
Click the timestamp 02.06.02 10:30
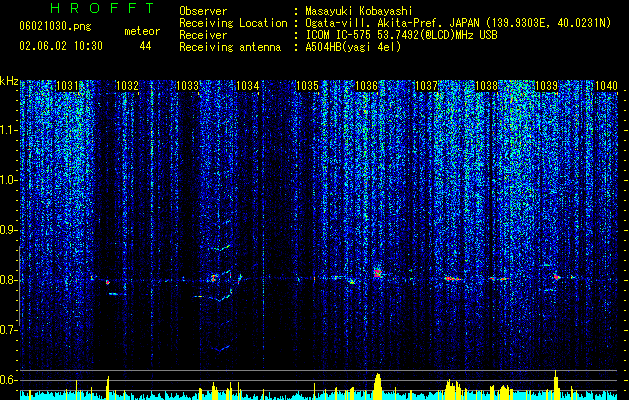(x=61, y=46)
